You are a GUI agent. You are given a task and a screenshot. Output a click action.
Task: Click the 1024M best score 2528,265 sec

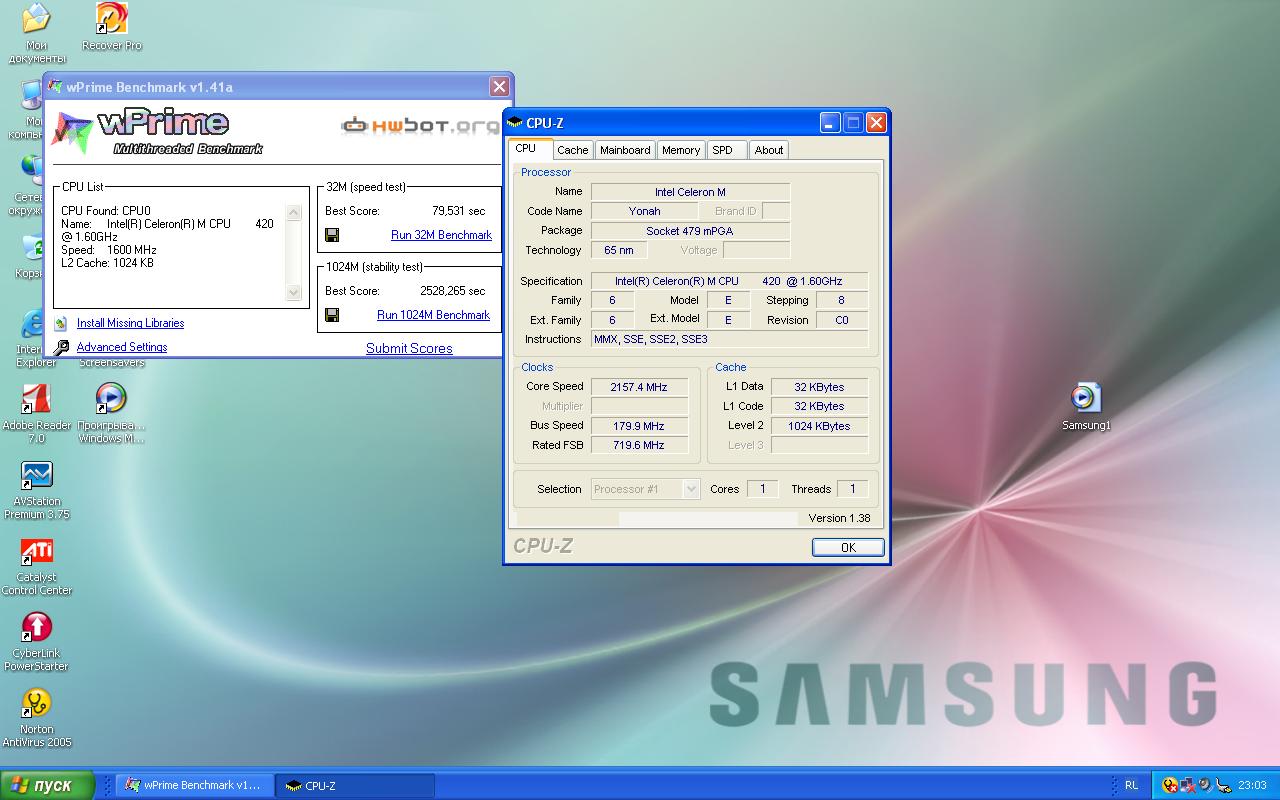453,291
